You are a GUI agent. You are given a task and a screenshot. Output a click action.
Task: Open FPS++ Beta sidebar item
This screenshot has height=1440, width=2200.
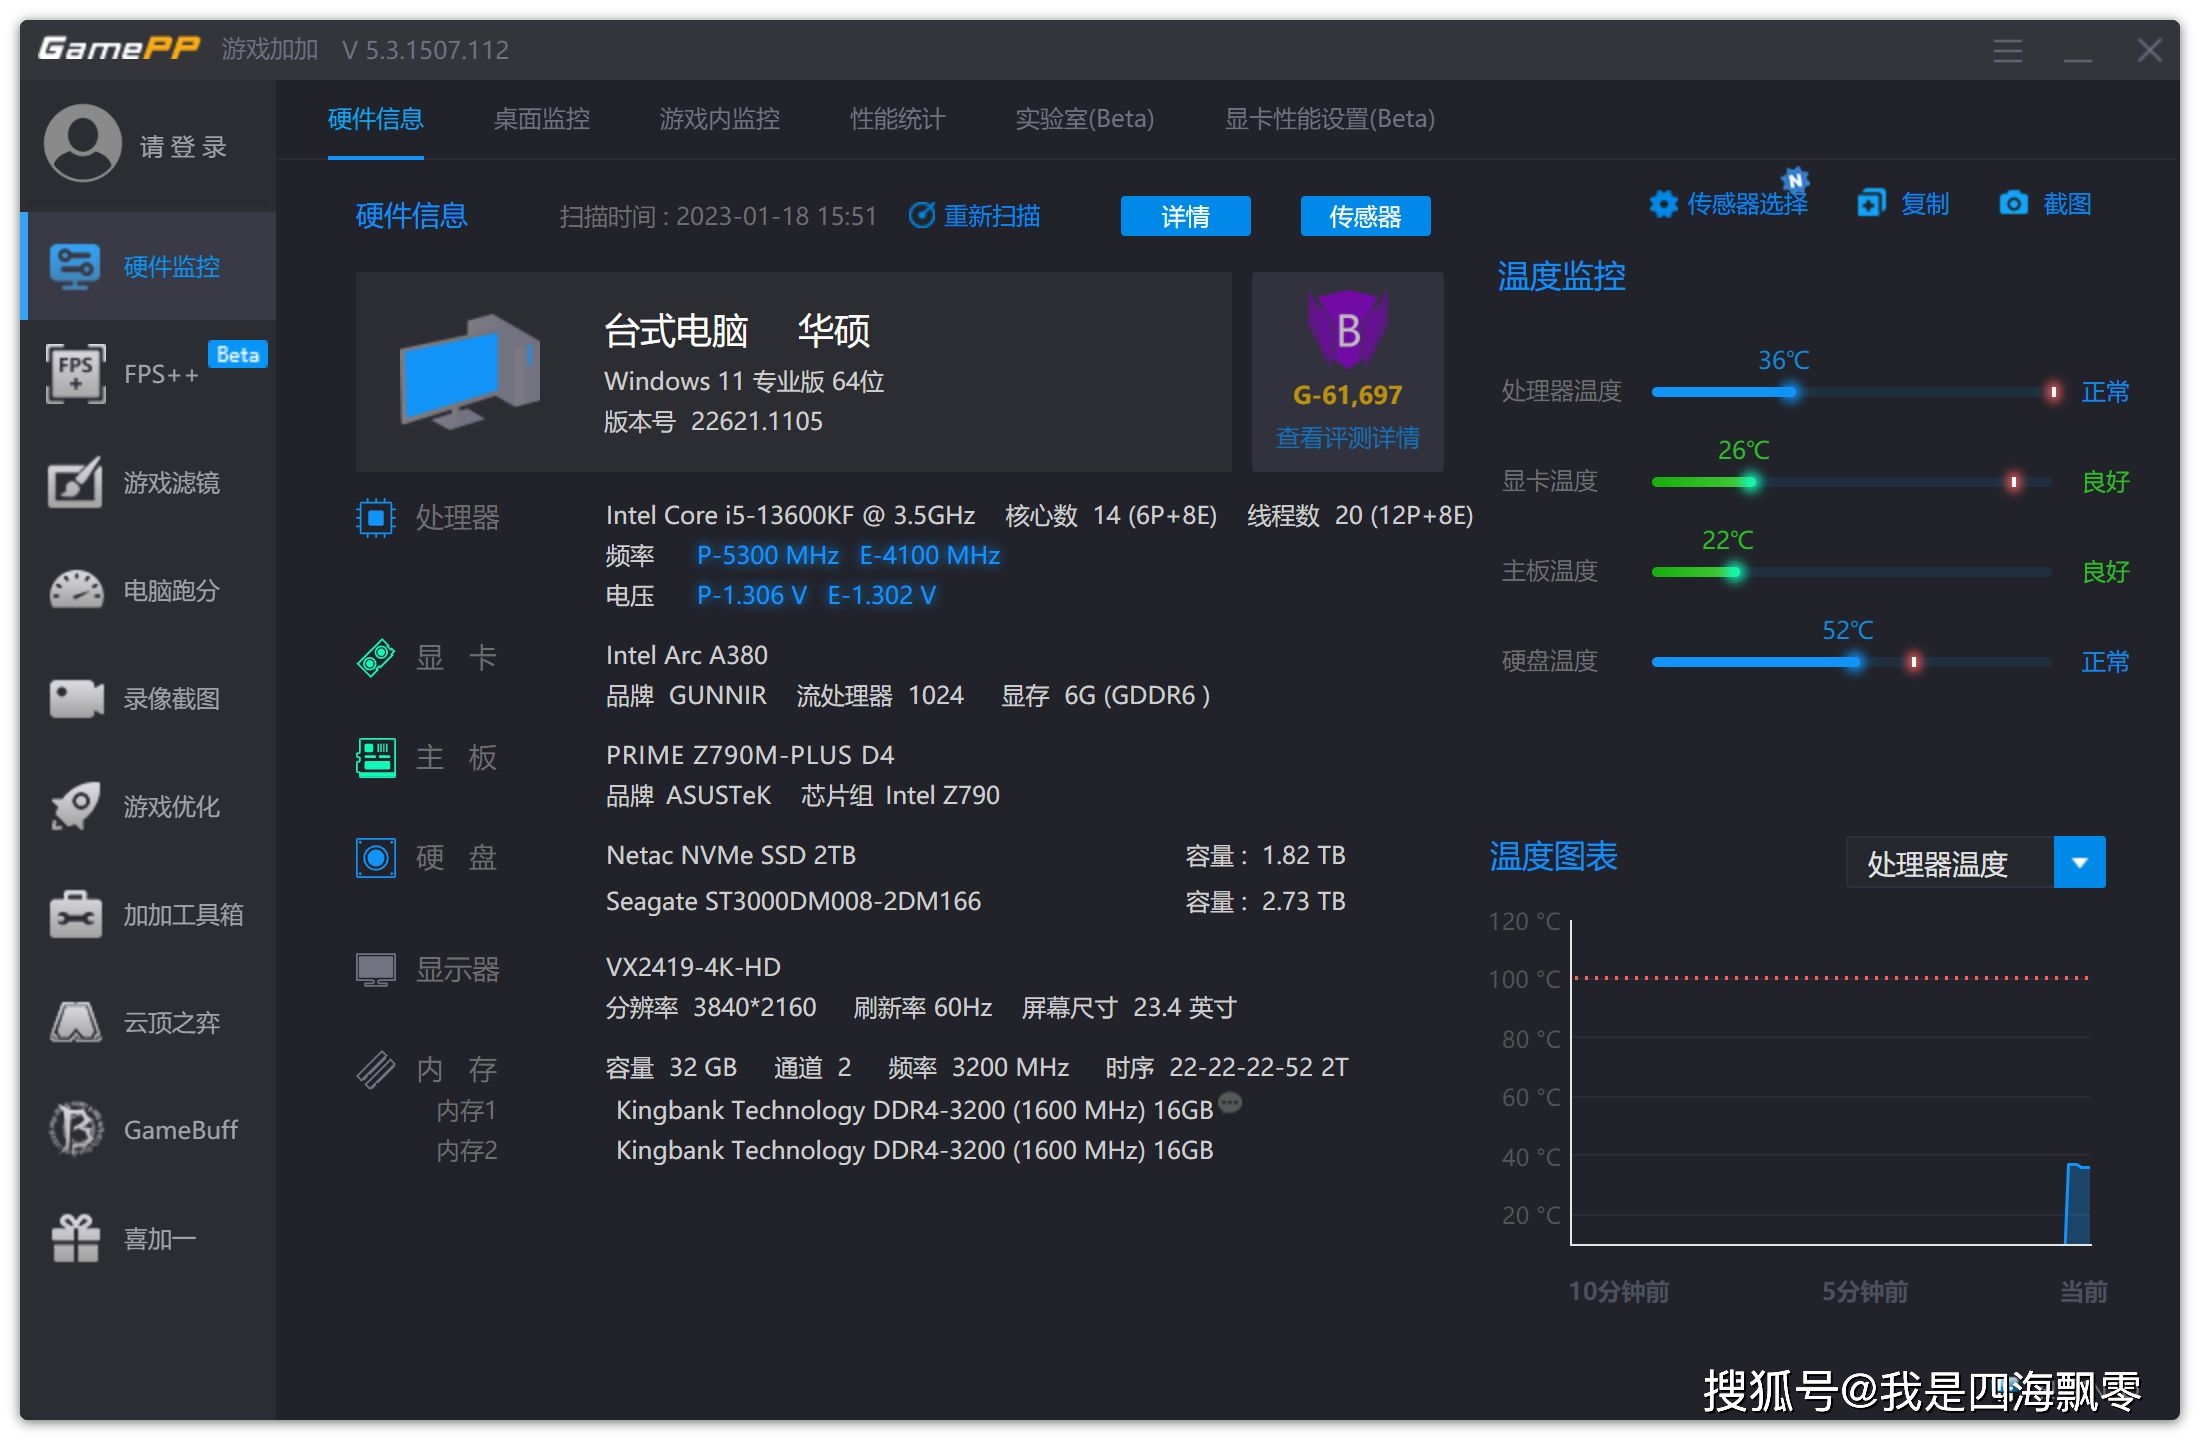[x=148, y=374]
